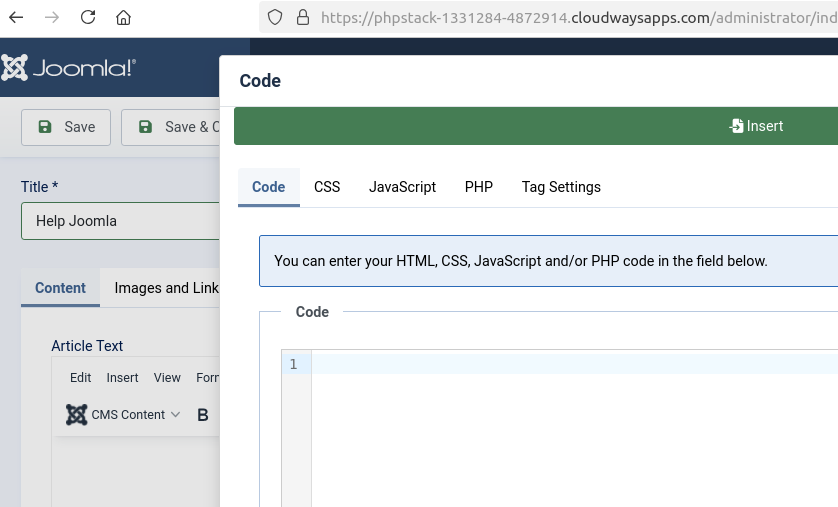
Task: Reload the page with refresh icon
Action: [x=88, y=18]
